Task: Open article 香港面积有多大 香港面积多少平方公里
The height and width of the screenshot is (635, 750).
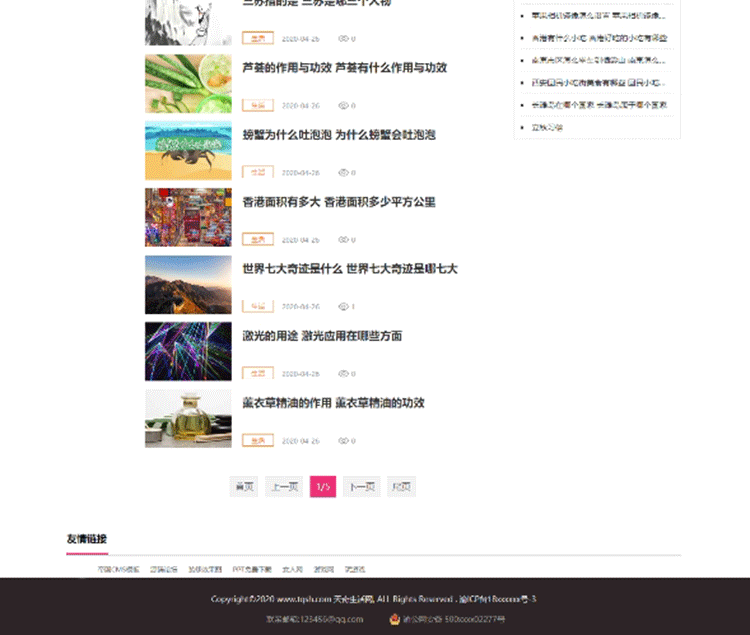Action: point(339,202)
